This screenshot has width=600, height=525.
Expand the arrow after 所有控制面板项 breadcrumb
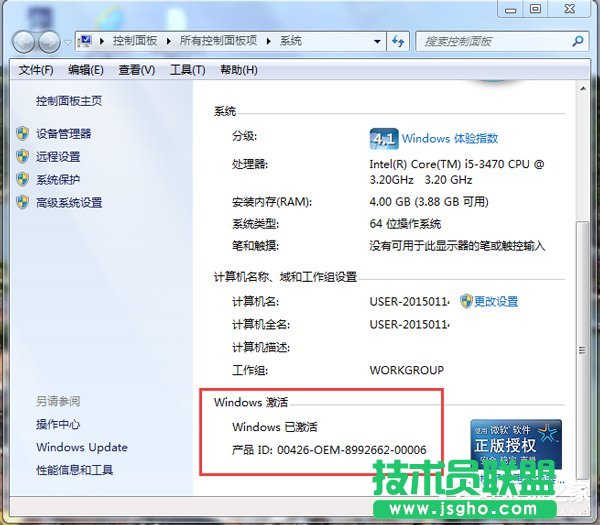(268, 41)
